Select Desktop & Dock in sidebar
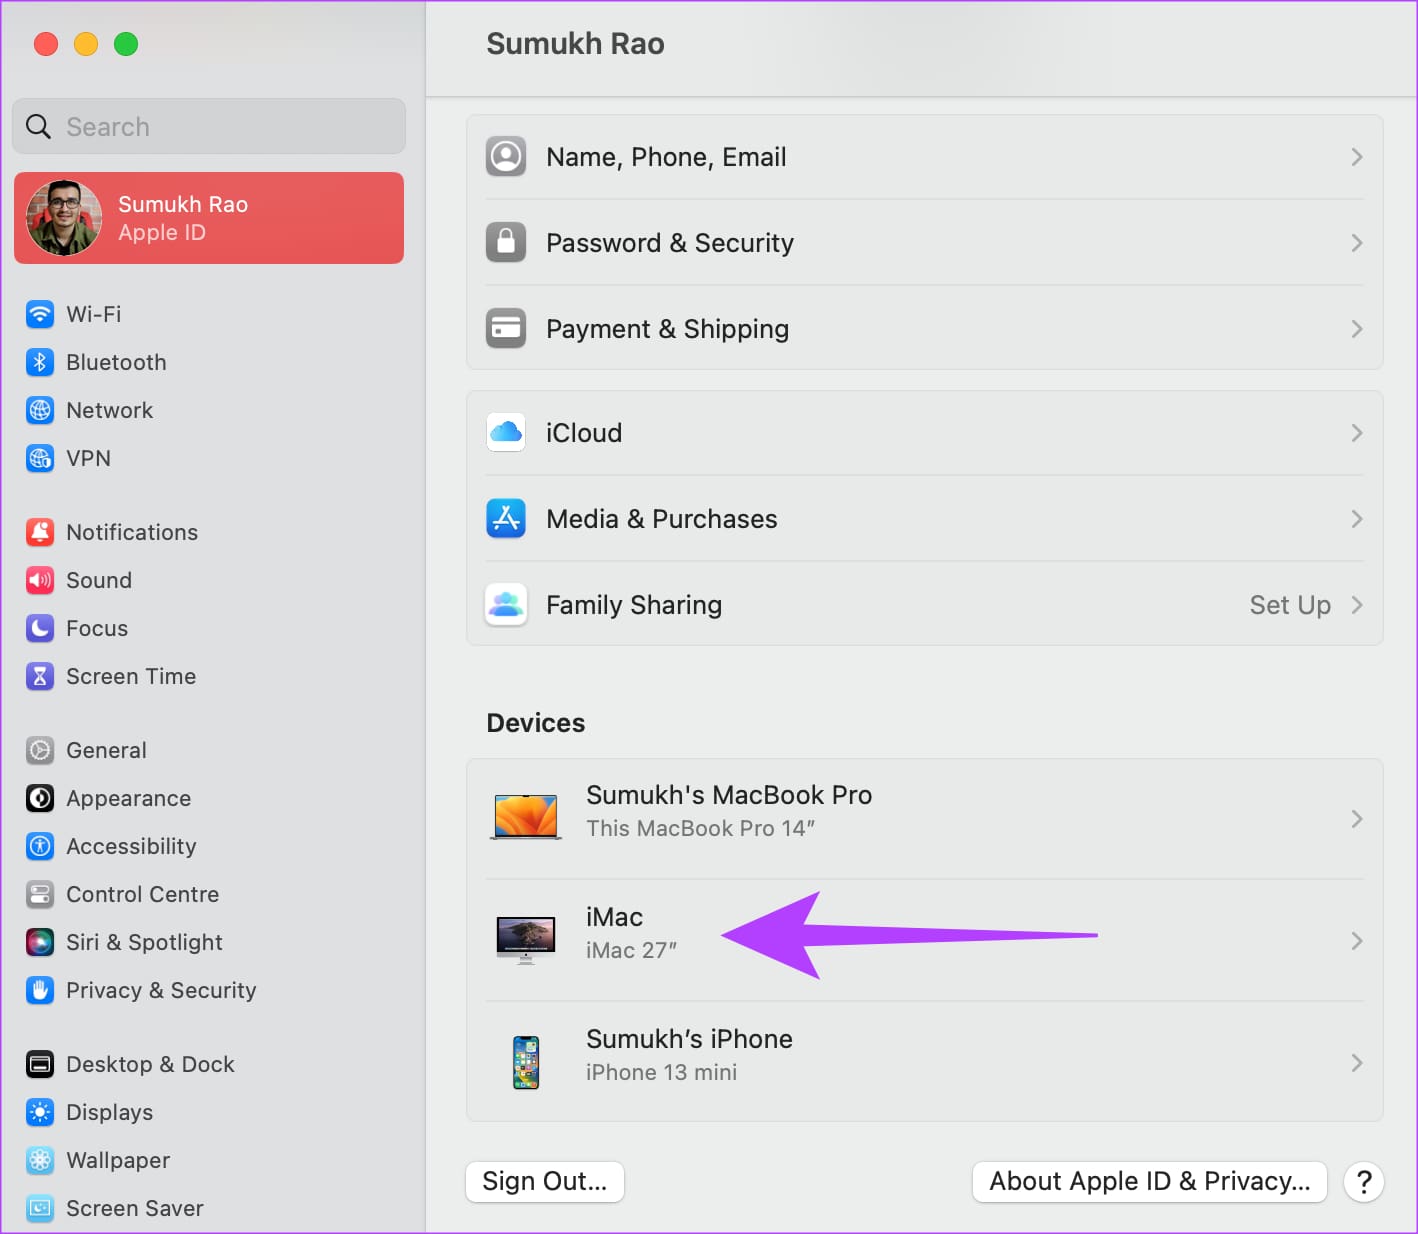This screenshot has height=1234, width=1418. (150, 1064)
